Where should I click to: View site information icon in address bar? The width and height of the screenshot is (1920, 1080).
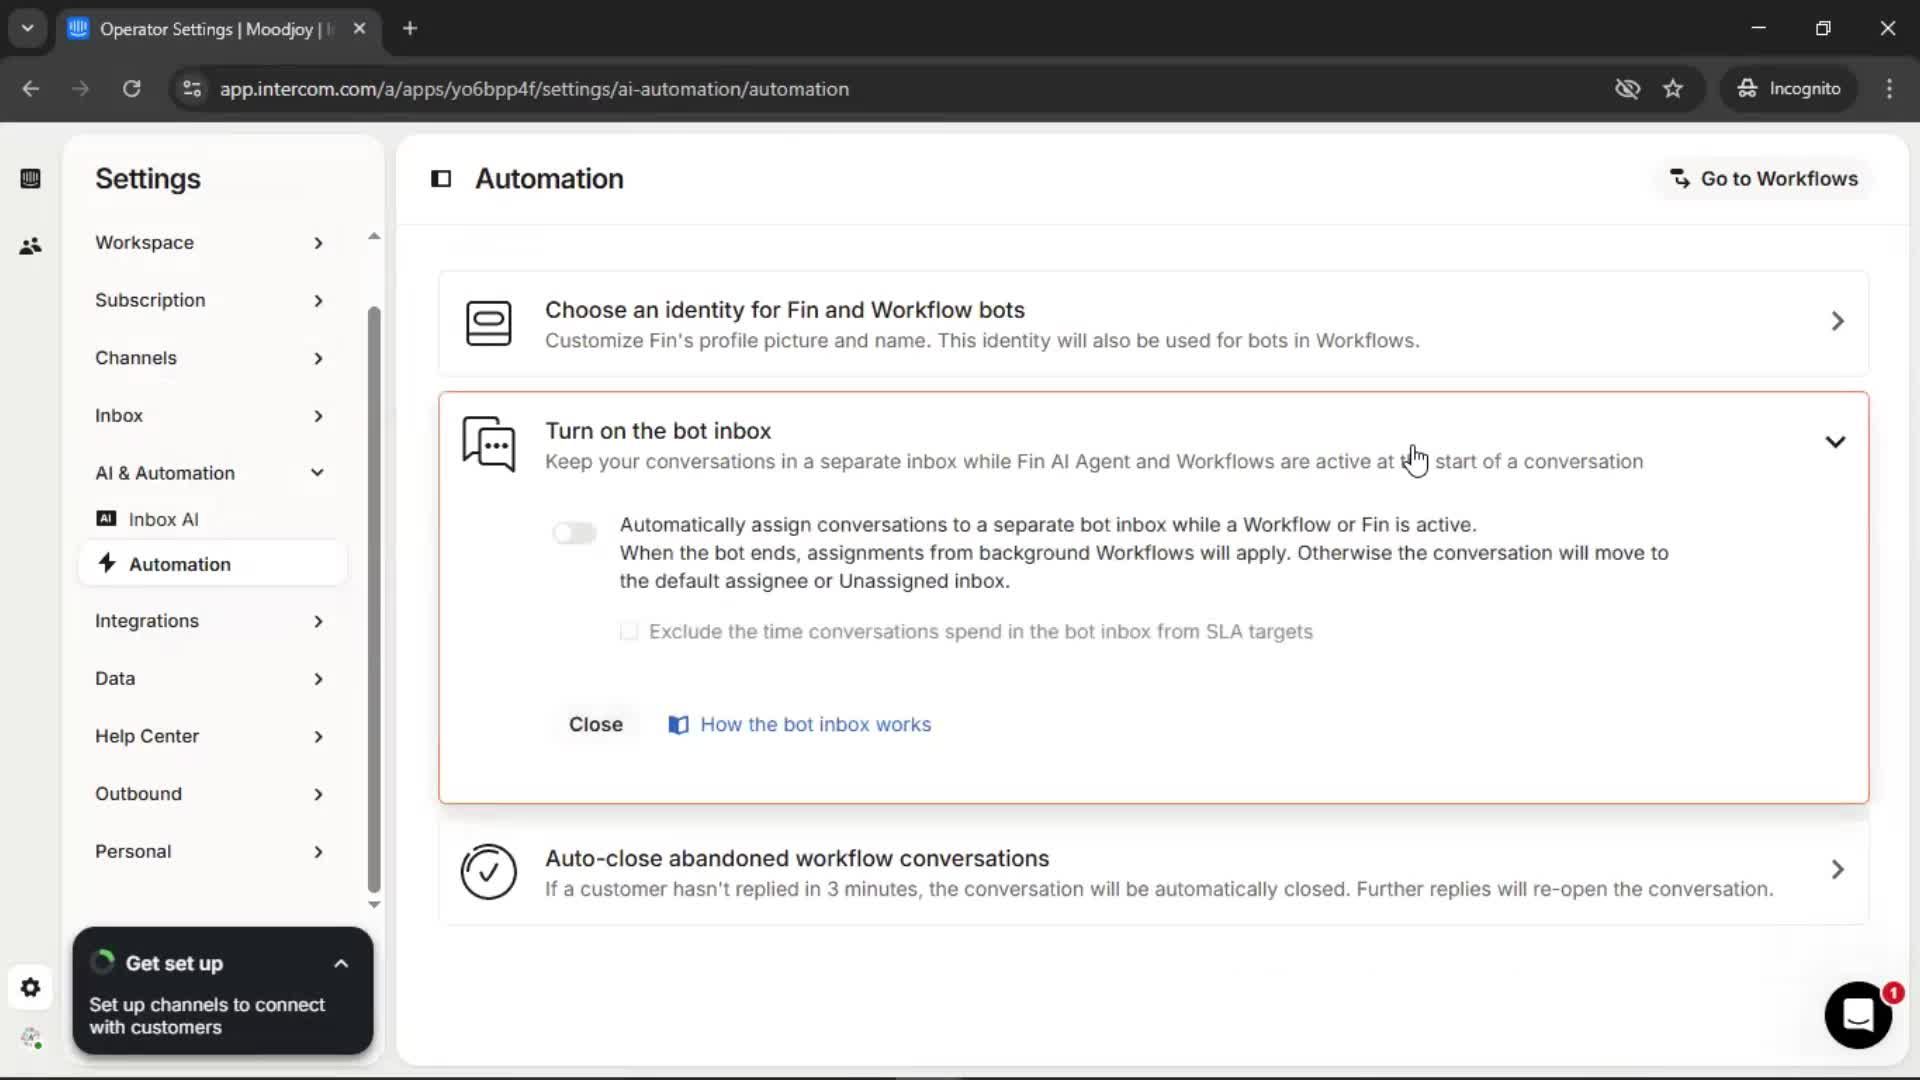pos(192,89)
